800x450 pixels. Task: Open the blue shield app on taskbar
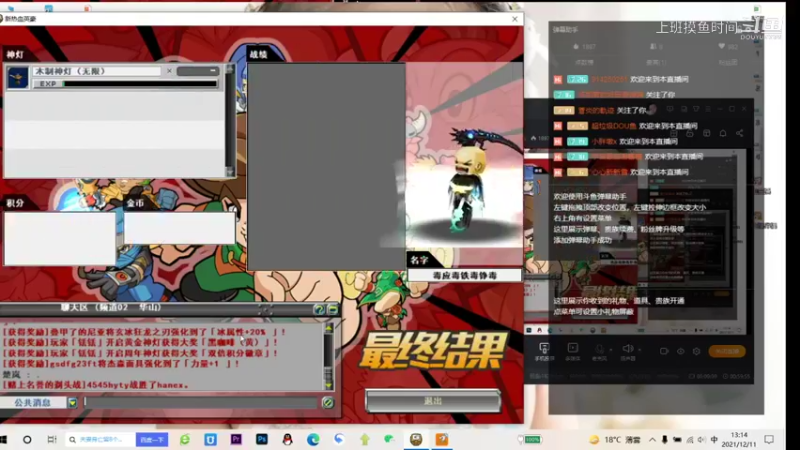tap(210, 439)
